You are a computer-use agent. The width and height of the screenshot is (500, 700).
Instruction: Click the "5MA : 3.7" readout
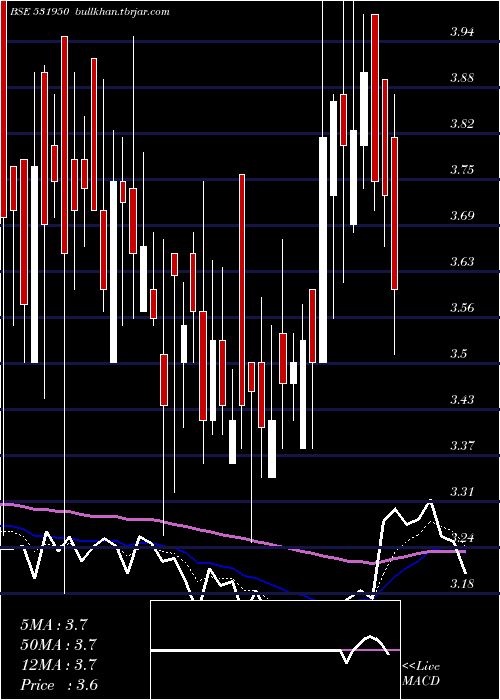tap(53, 625)
